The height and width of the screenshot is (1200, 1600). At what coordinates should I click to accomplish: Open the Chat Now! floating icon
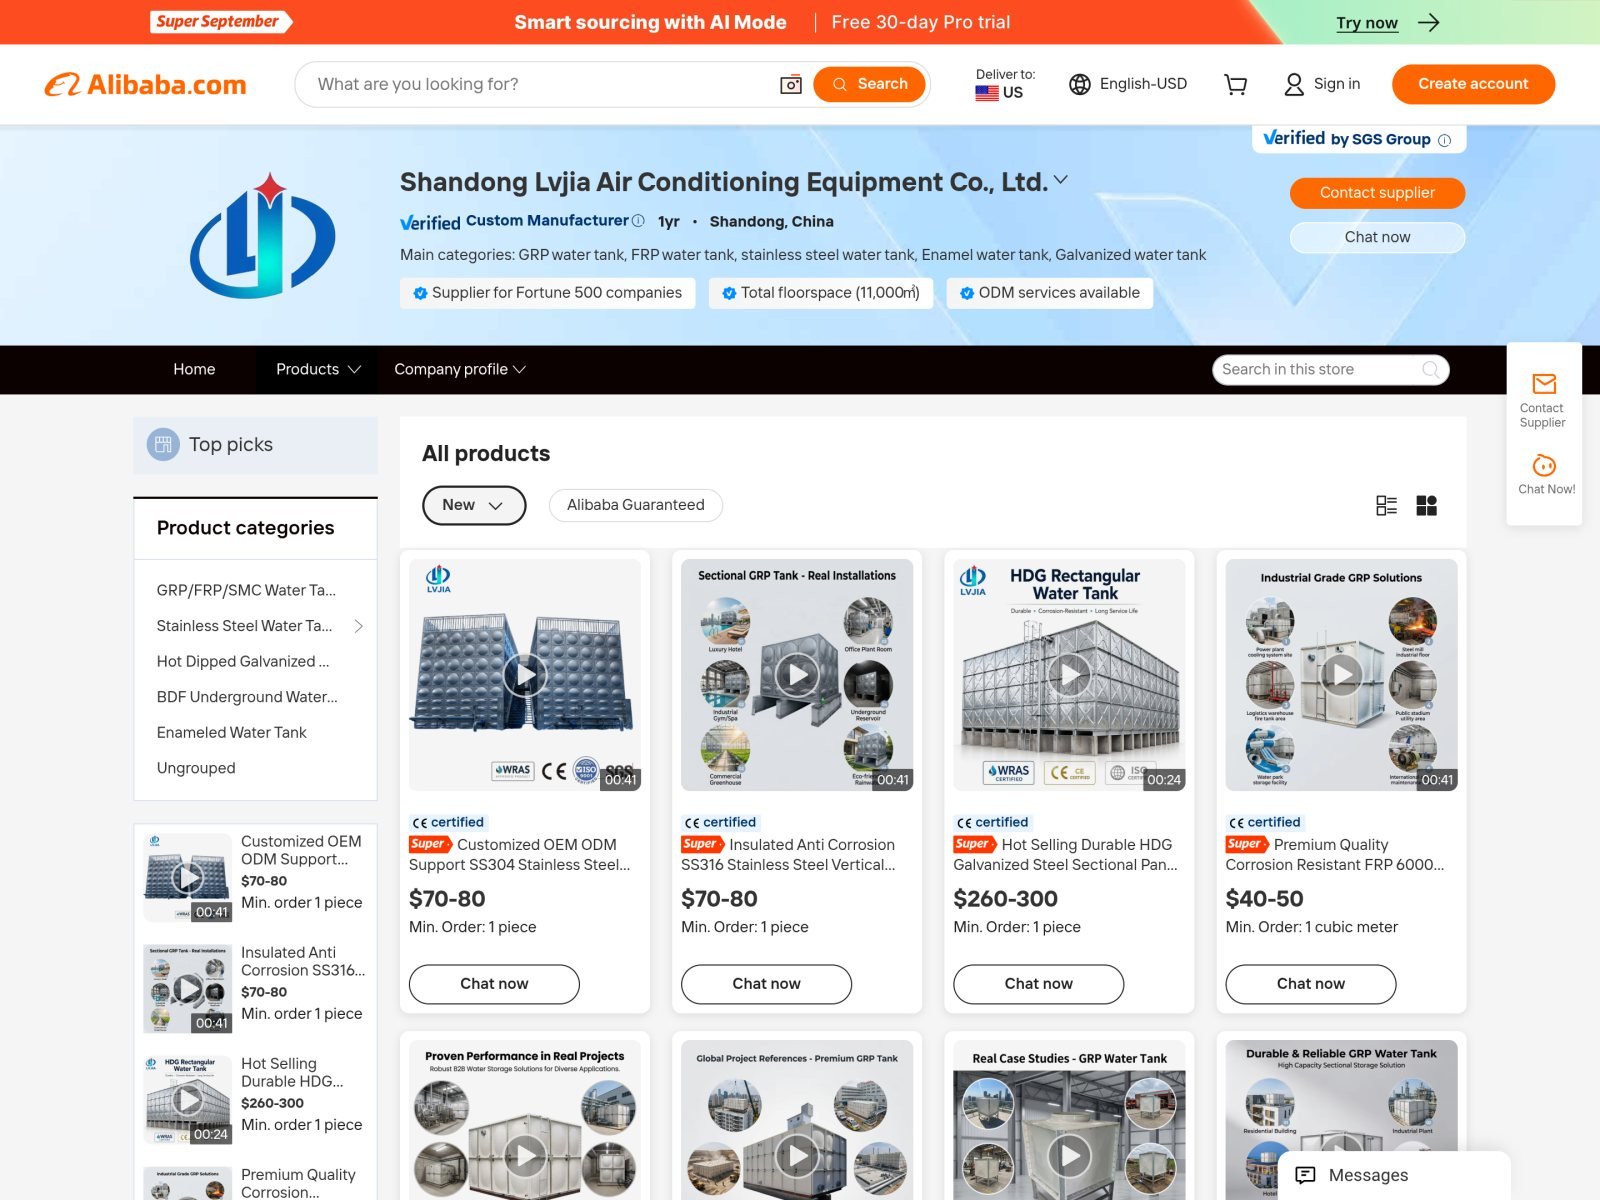coord(1545,465)
